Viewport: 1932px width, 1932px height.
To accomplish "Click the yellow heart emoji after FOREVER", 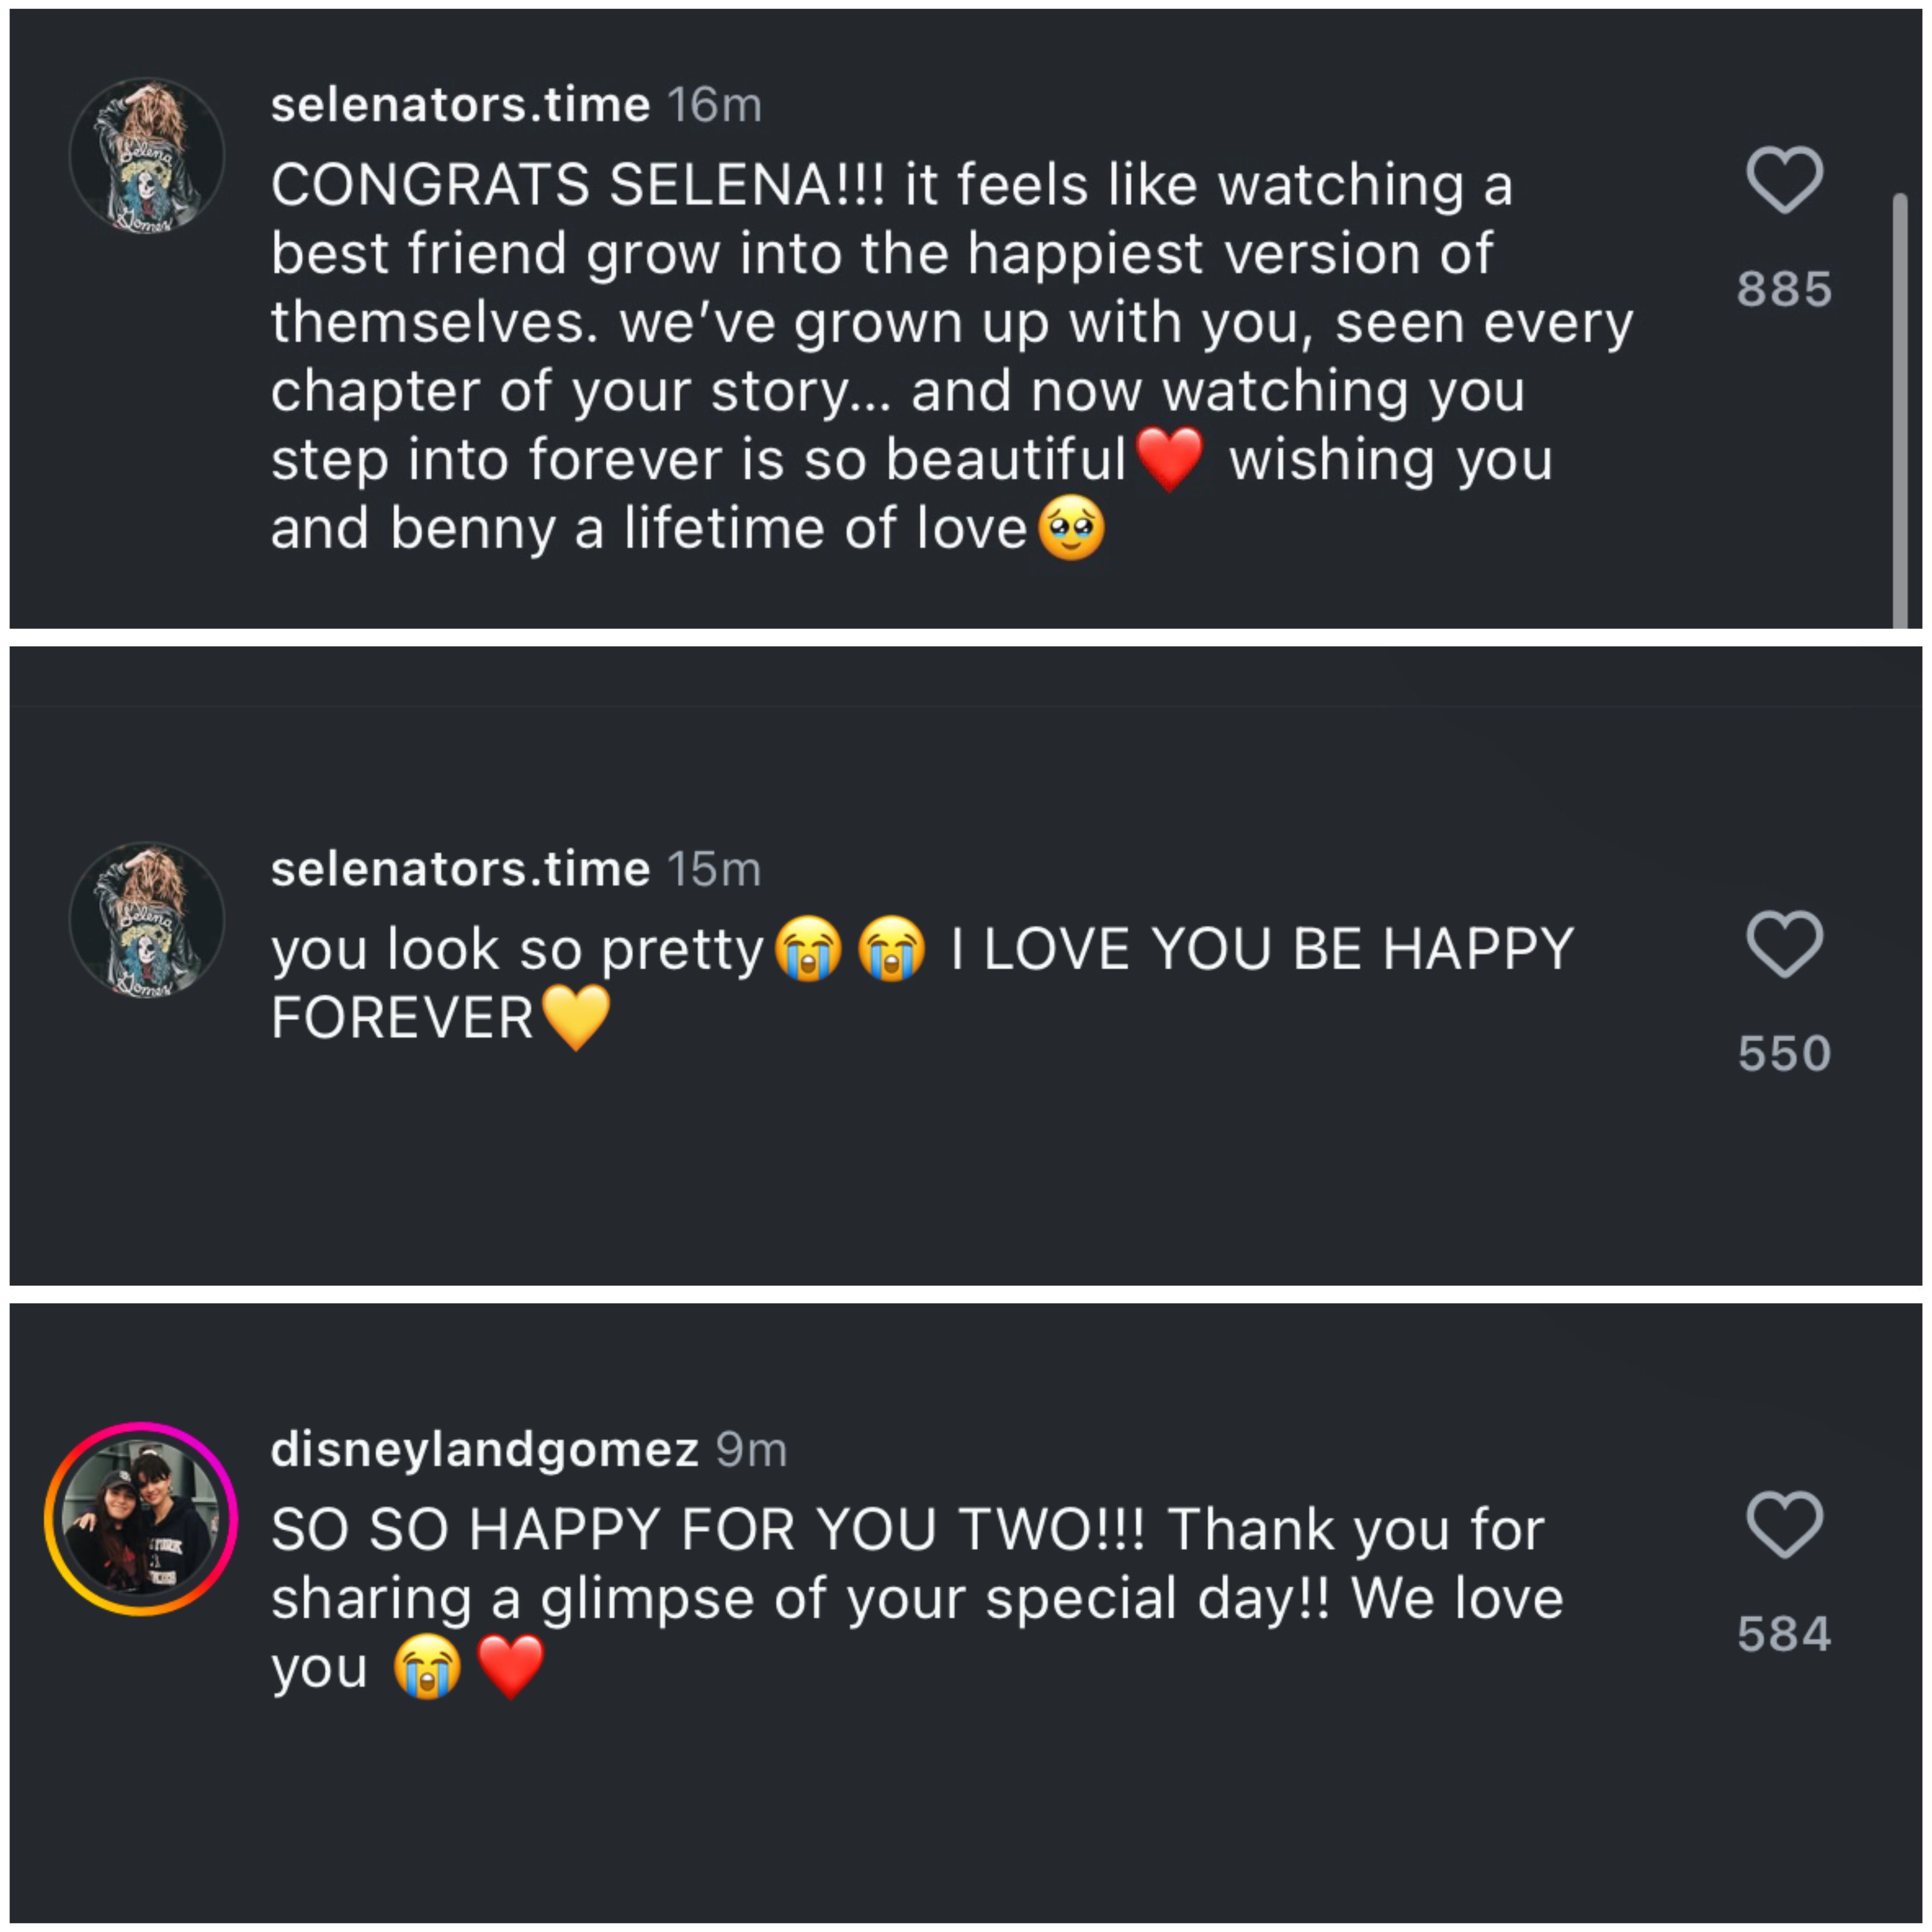I will 576,1017.
